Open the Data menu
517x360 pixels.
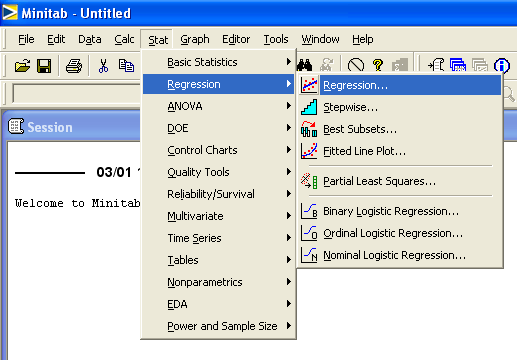[x=90, y=39]
